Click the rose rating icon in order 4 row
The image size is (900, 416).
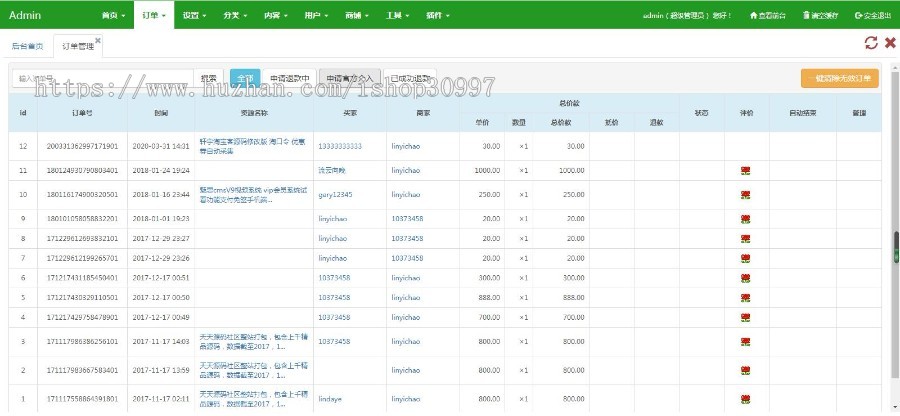[746, 317]
